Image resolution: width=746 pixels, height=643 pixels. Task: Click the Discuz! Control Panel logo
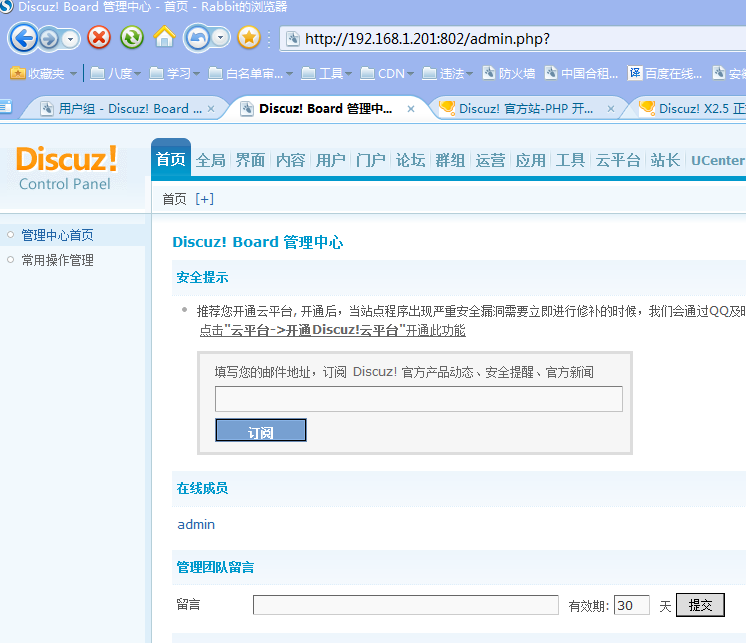[x=67, y=167]
